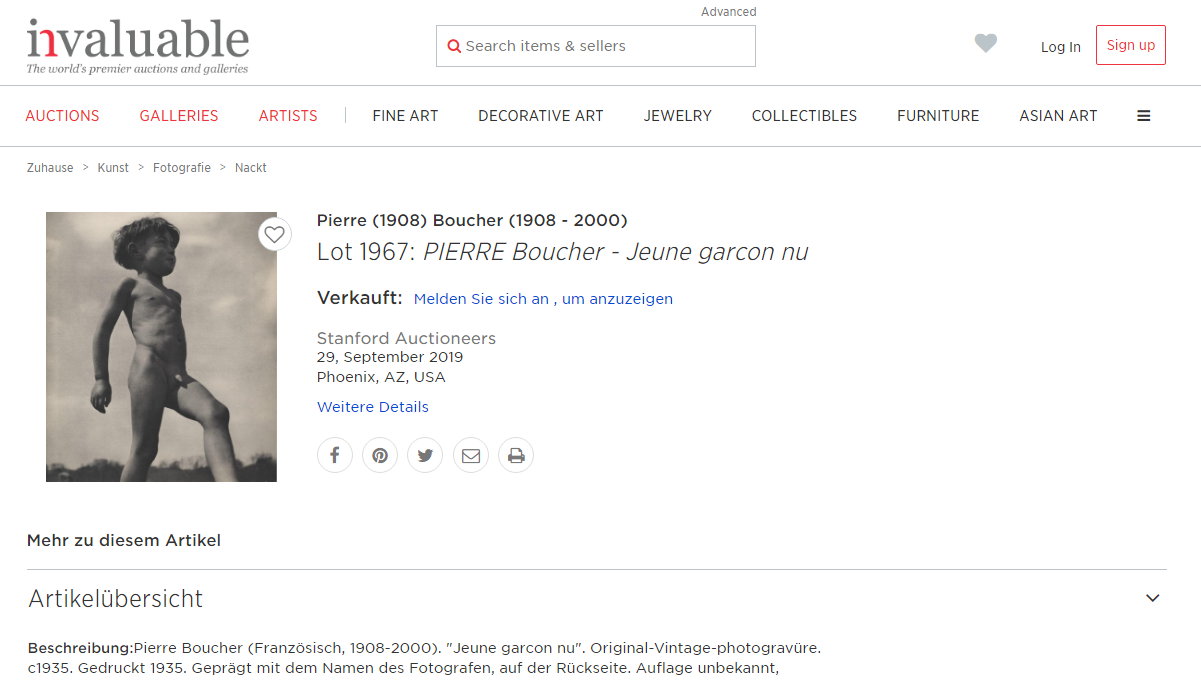The width and height of the screenshot is (1201, 680).
Task: Open the Weitere Details link
Action: [372, 407]
